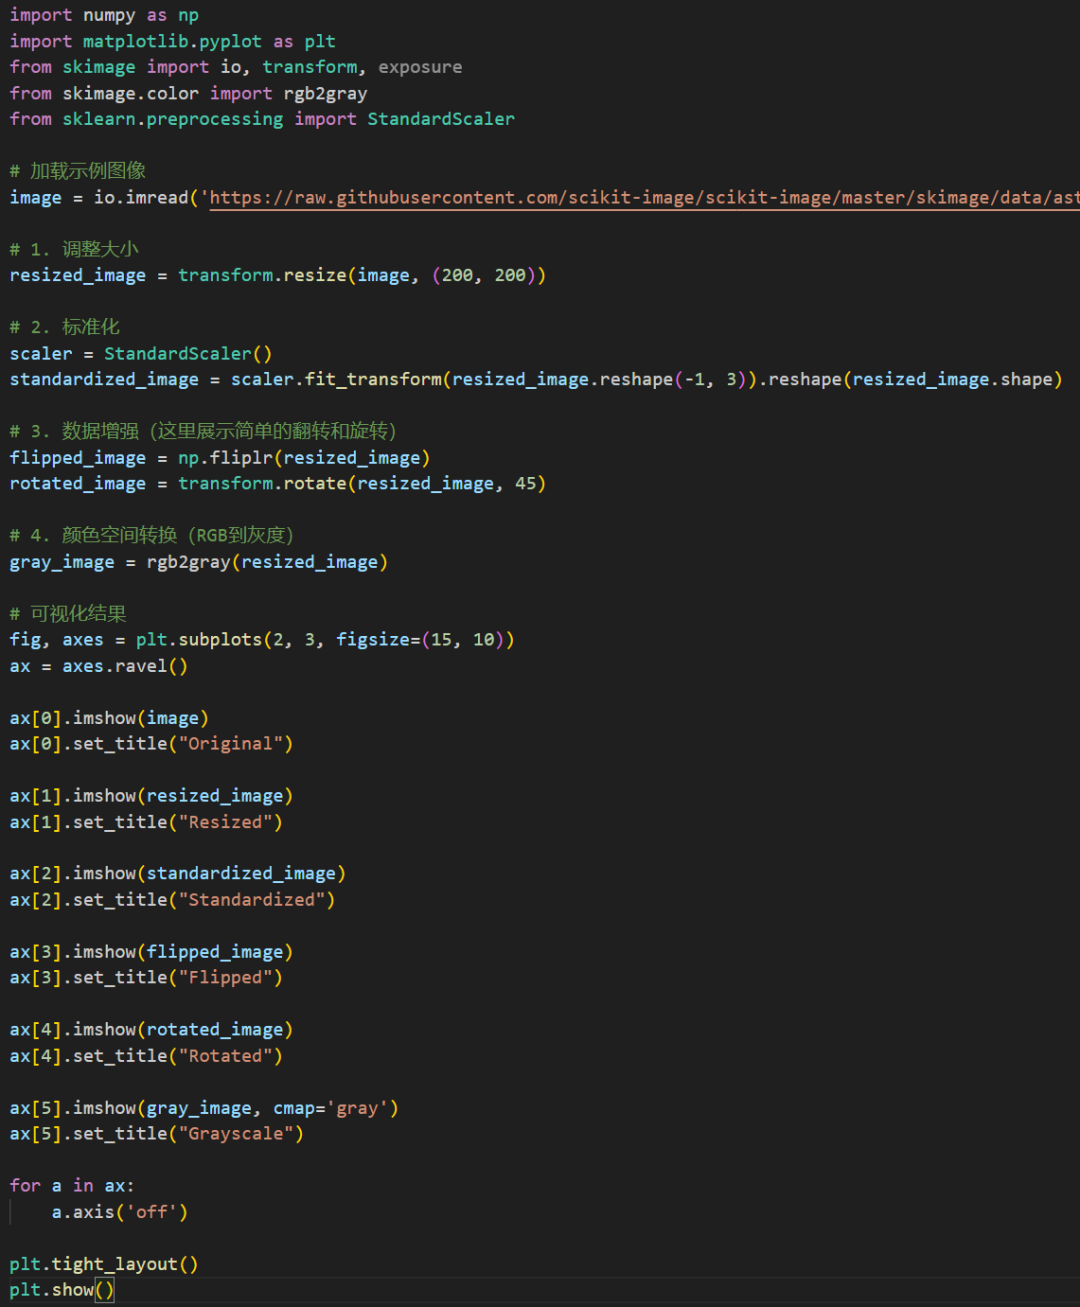The image size is (1080, 1307).
Task: Click 'StandardScaler' in the sklearn import line
Action: (441, 119)
